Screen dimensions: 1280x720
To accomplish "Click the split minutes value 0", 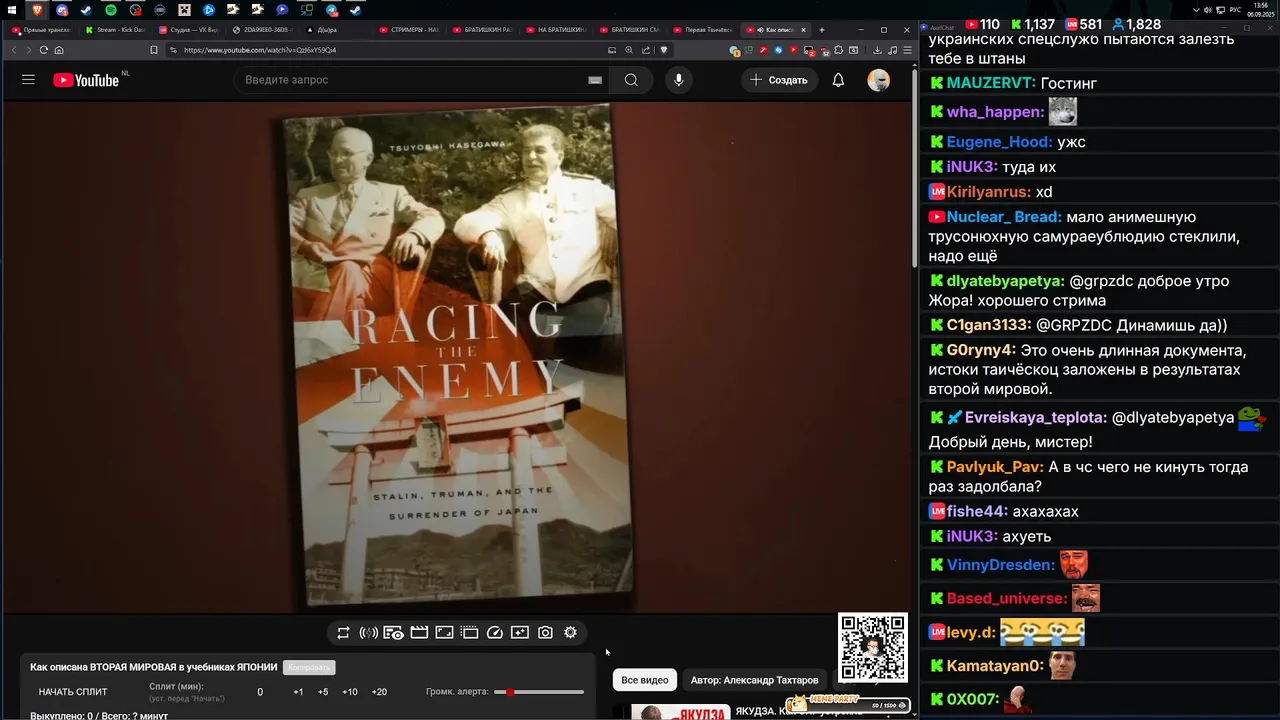I will (x=260, y=692).
